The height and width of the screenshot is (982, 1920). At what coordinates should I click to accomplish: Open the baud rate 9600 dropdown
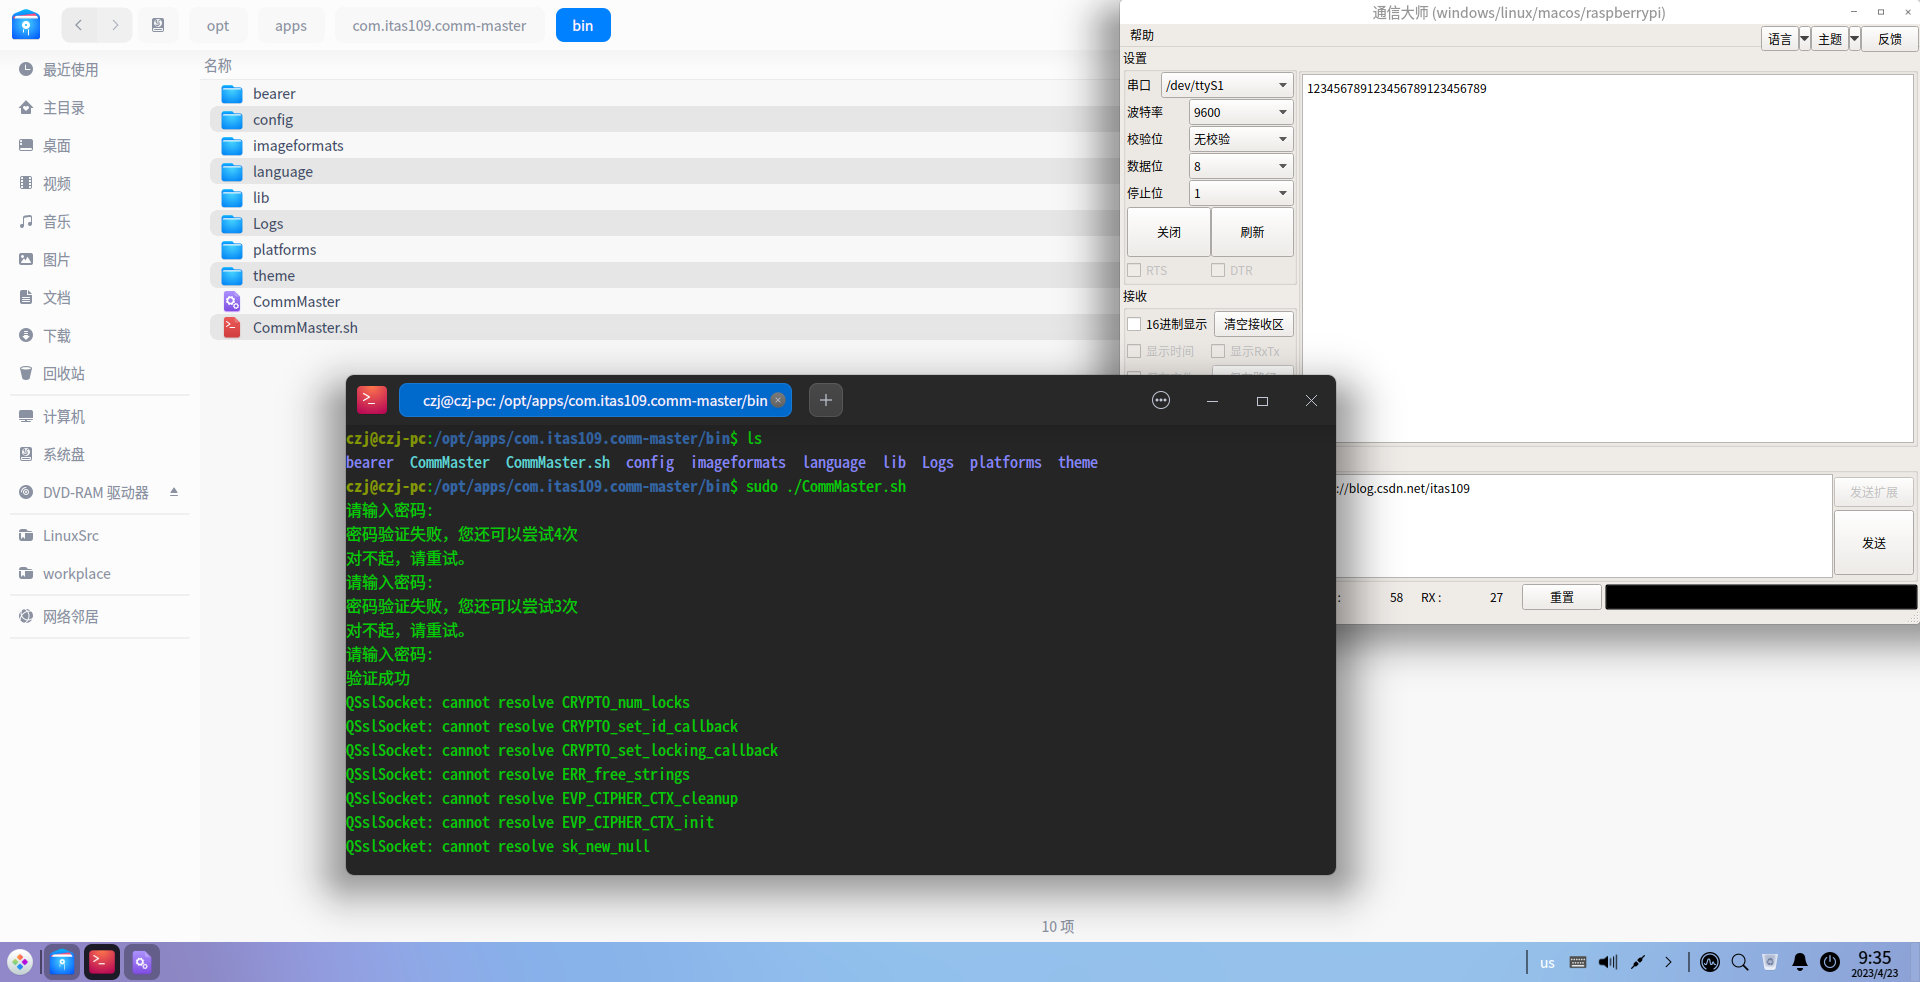tap(1241, 112)
